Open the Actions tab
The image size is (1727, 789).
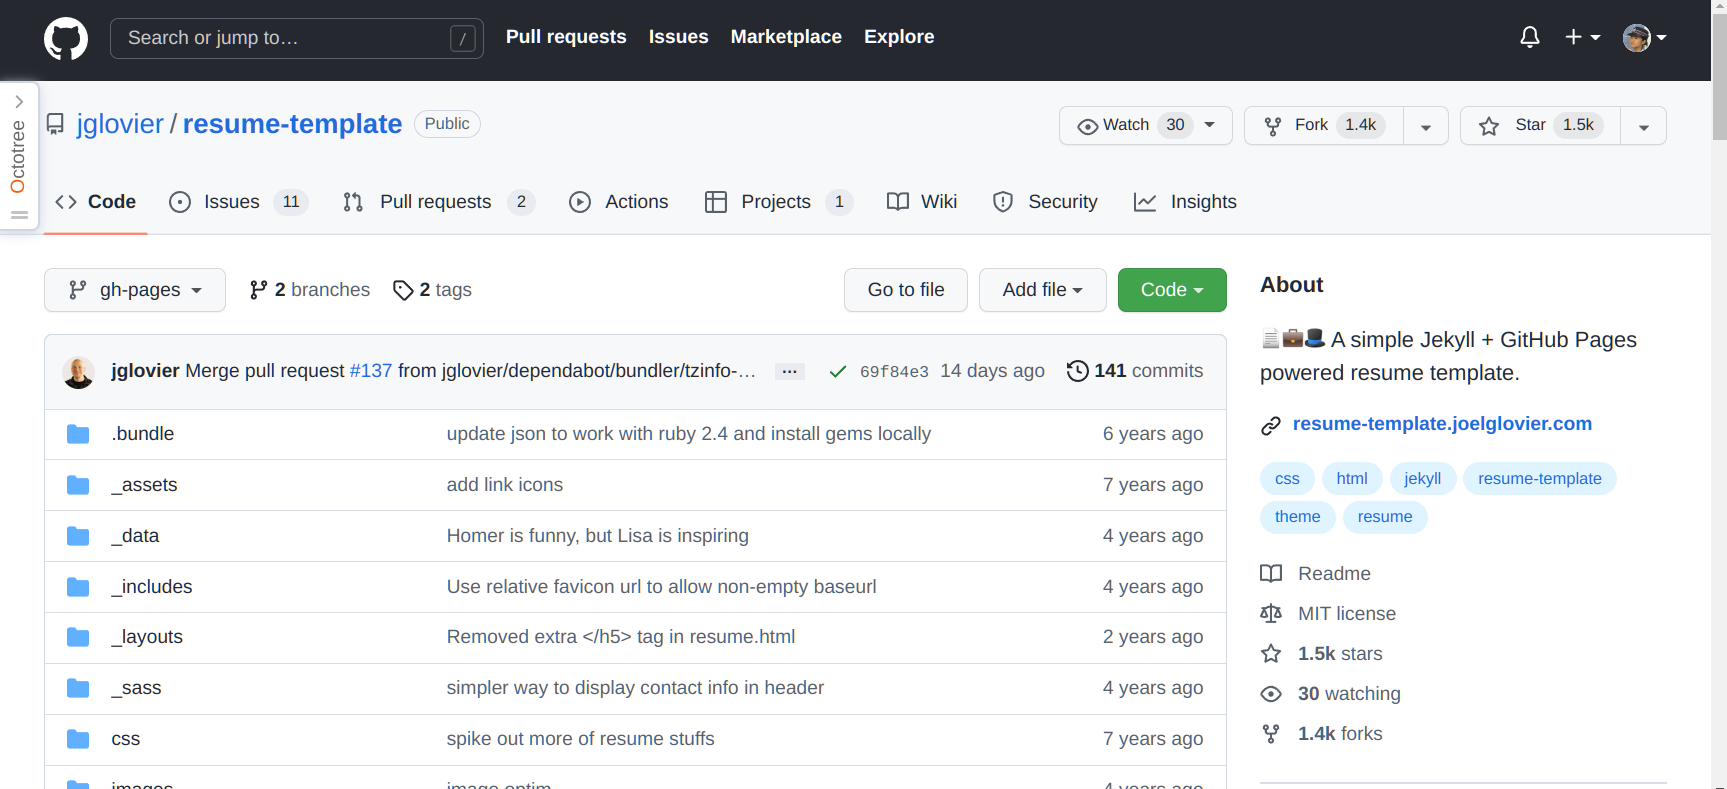click(618, 202)
